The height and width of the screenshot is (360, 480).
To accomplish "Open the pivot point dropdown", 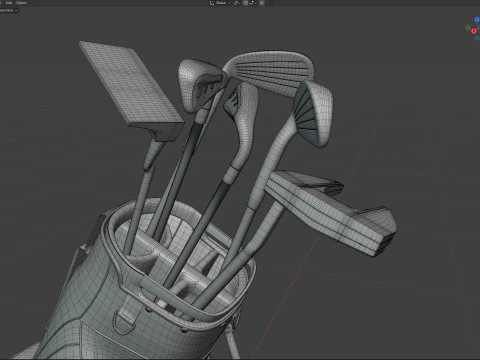I will (x=237, y=3).
